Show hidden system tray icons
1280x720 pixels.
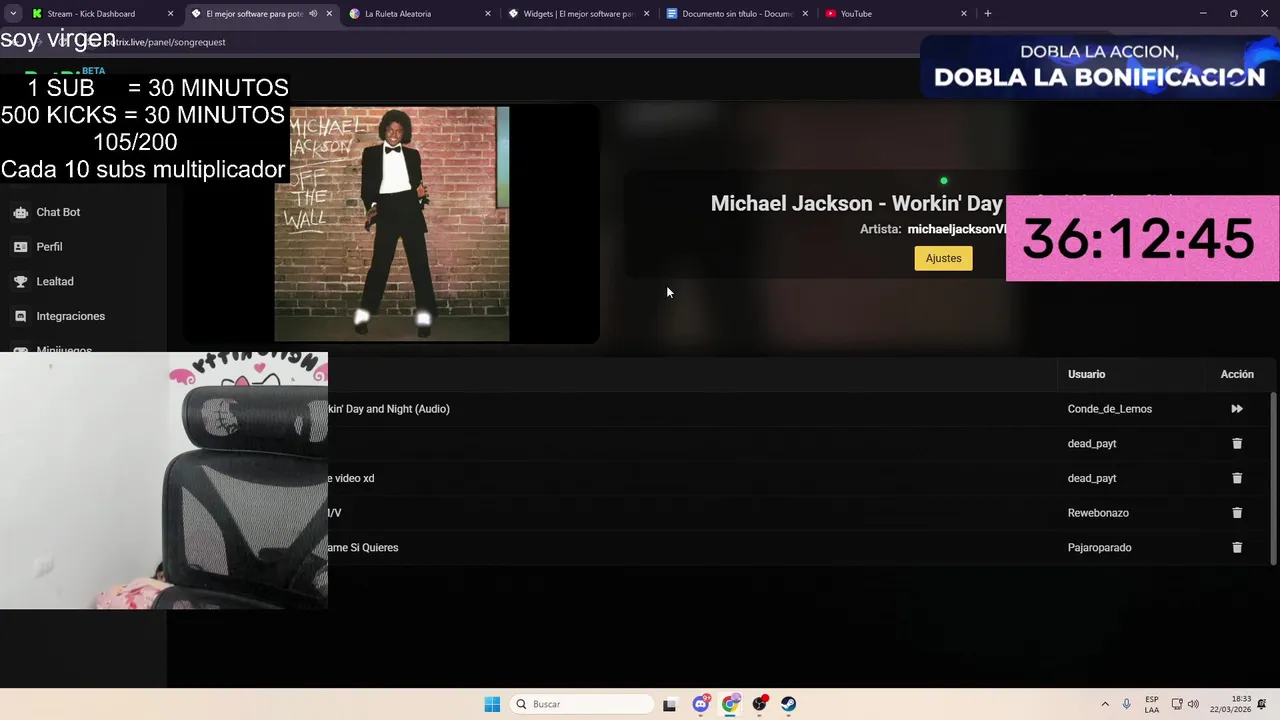pos(1105,704)
